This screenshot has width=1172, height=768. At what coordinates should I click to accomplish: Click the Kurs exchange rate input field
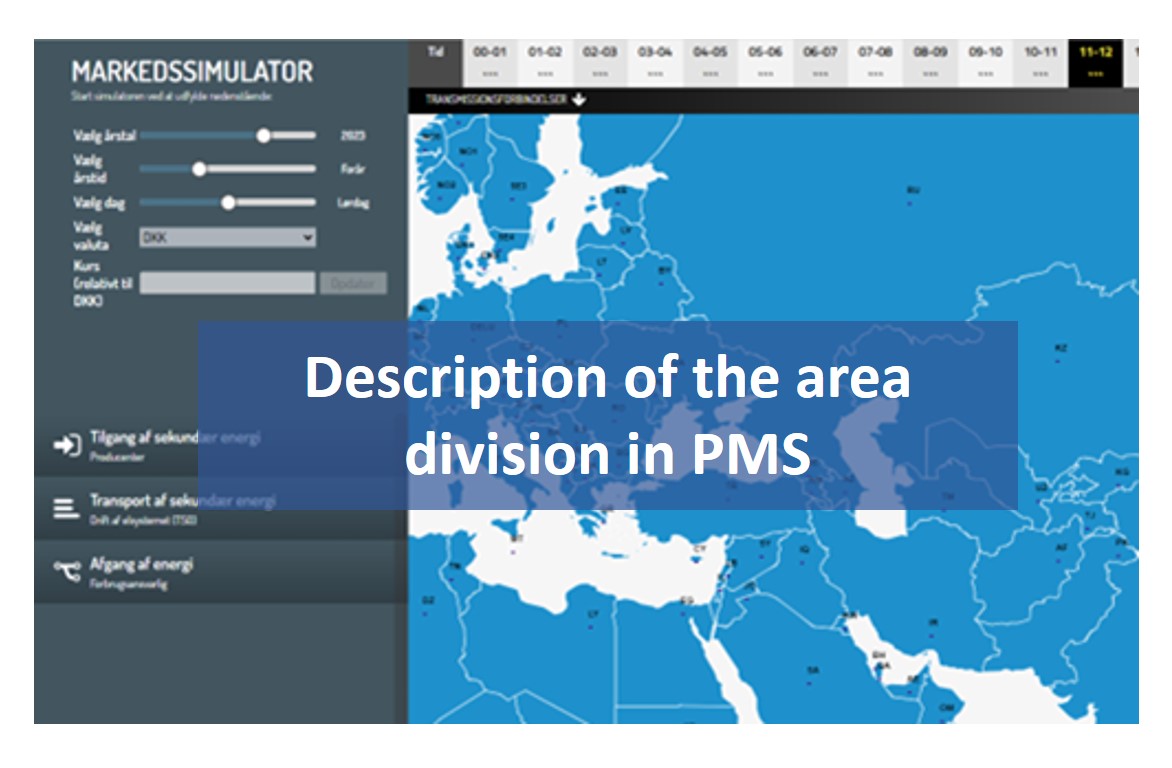227,283
